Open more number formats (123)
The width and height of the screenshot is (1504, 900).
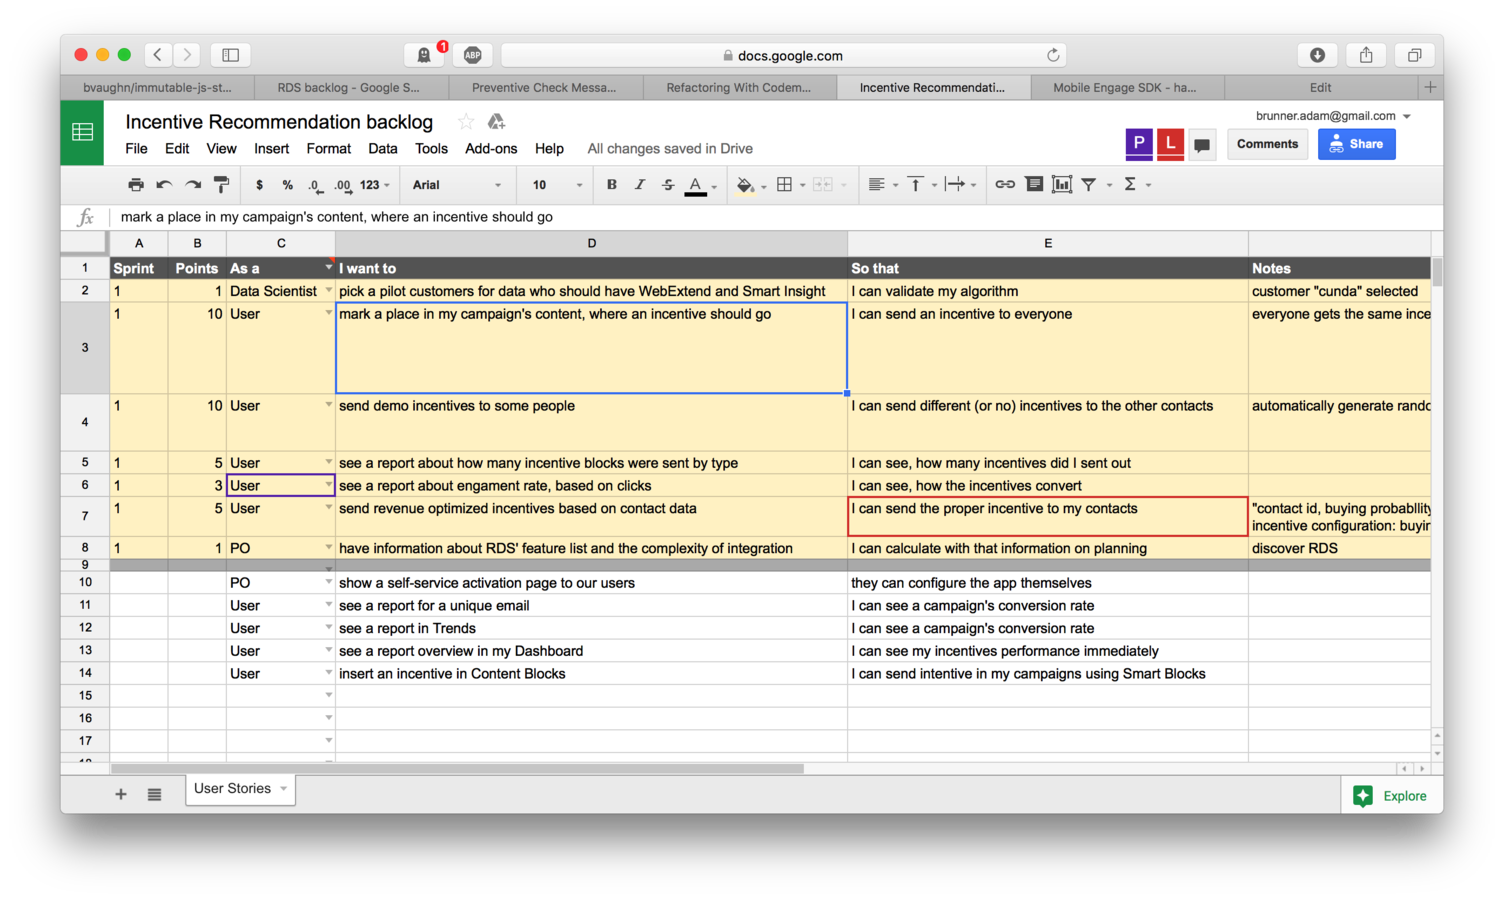point(375,185)
